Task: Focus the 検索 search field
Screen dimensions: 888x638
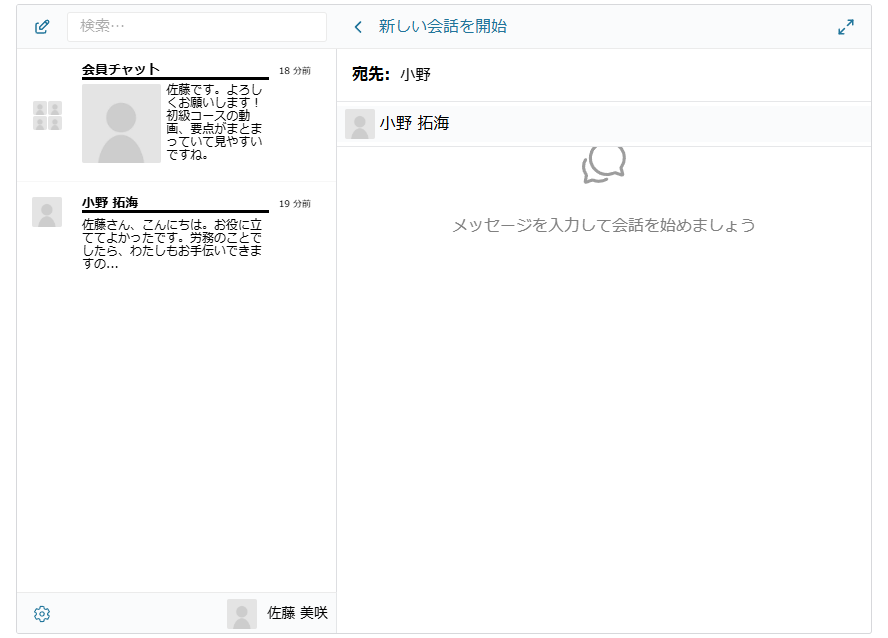Action: tap(197, 27)
